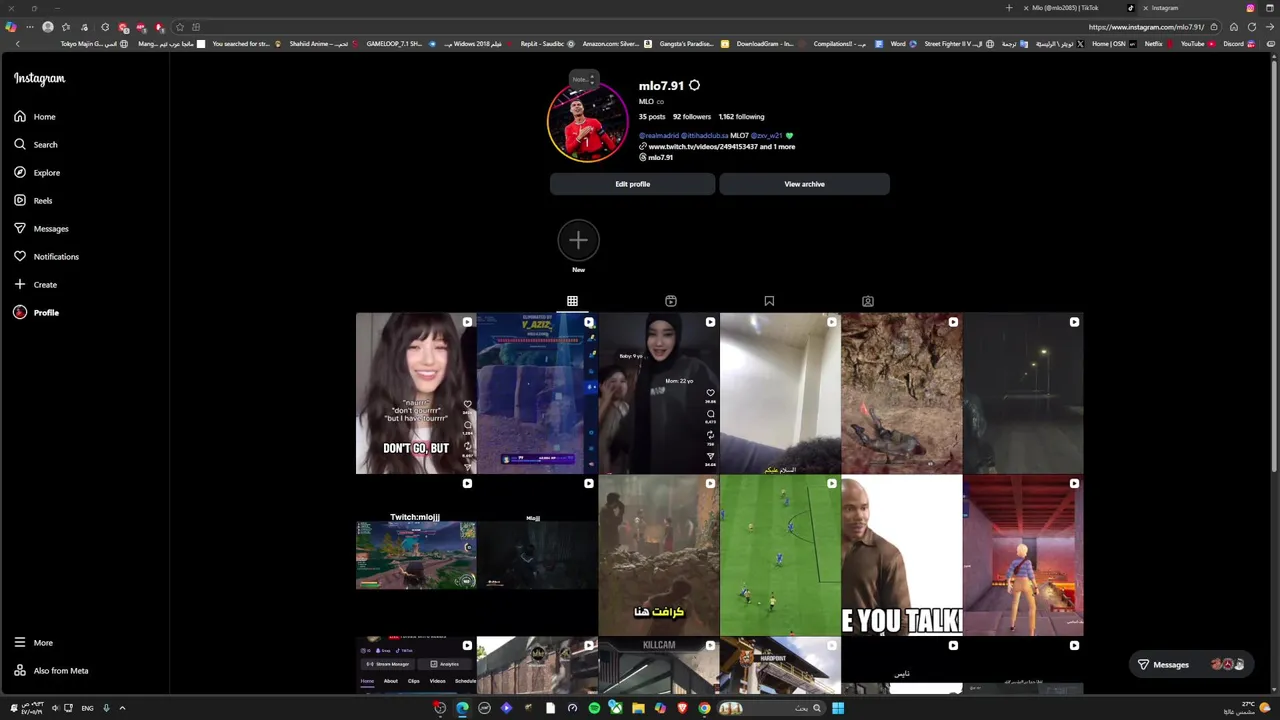This screenshot has height=720, width=1280.
Task: Click Create plus in sidebar
Action: coord(36,284)
